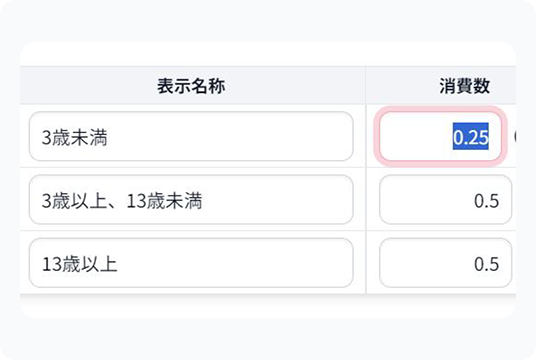Click the cut-off element beside 0.25 field

514,136
